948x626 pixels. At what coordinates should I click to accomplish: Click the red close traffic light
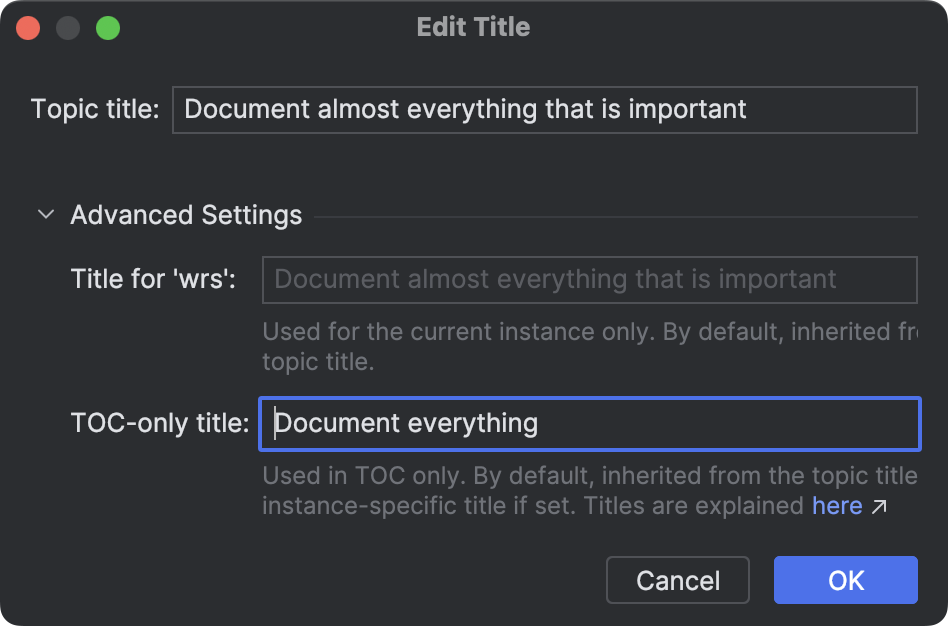click(x=28, y=28)
